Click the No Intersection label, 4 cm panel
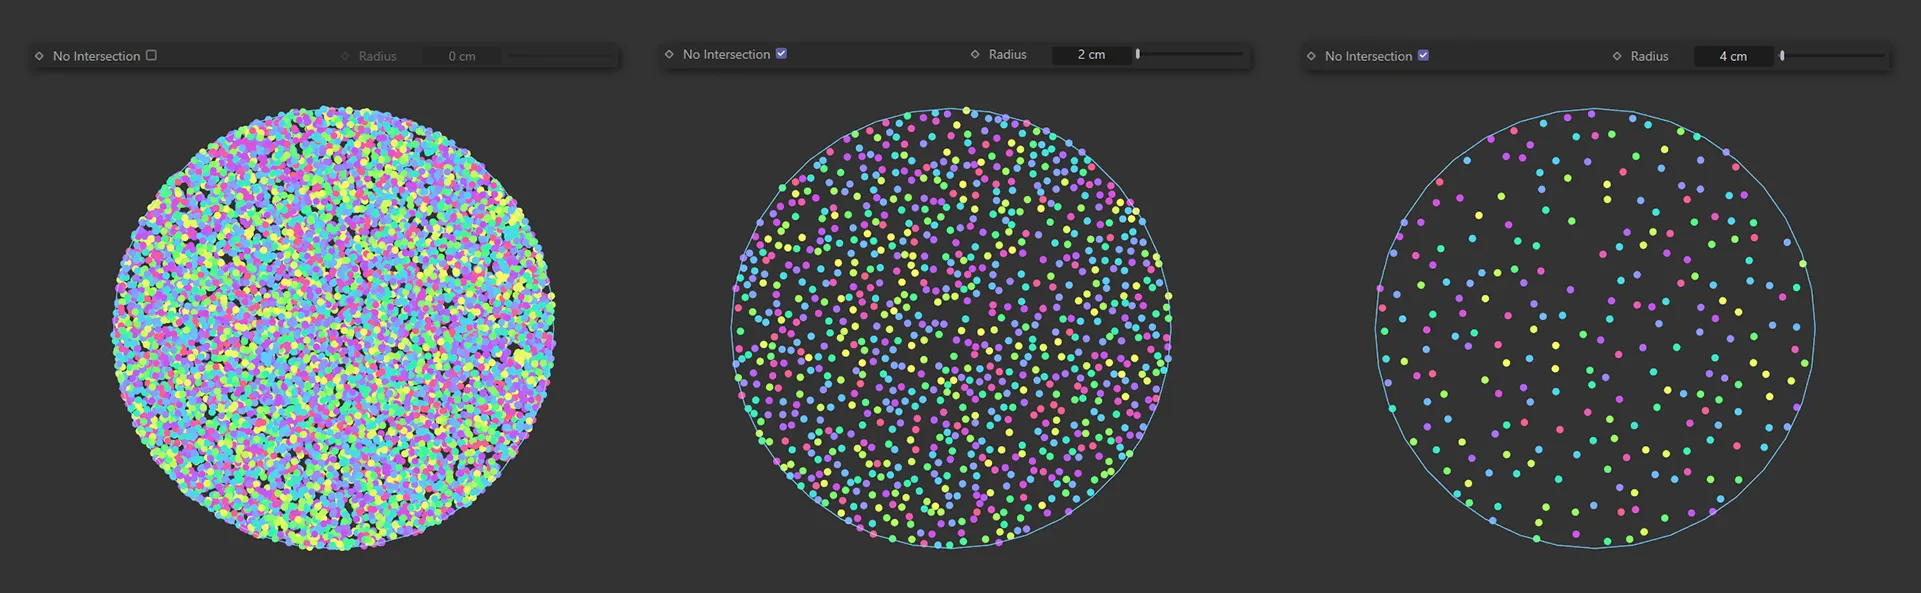The height and width of the screenshot is (593, 1921). [1368, 56]
